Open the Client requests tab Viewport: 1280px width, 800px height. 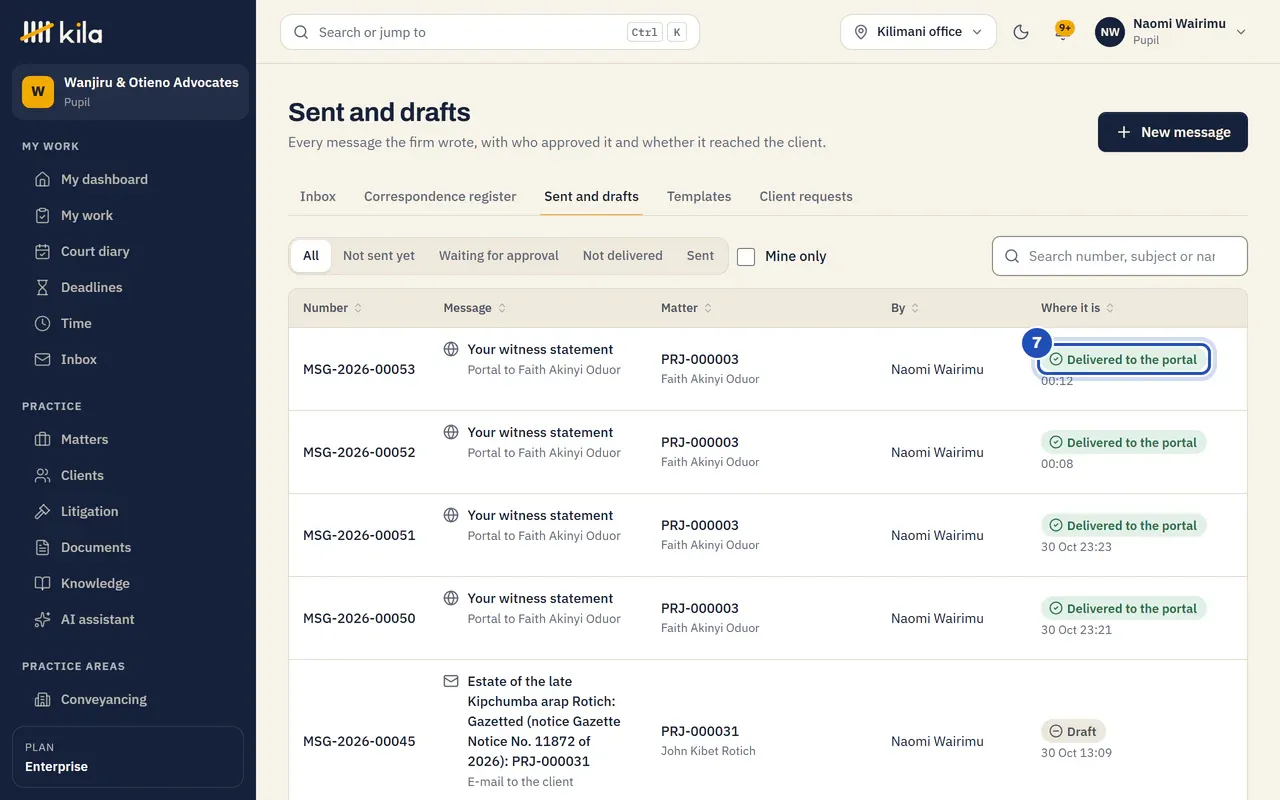806,197
